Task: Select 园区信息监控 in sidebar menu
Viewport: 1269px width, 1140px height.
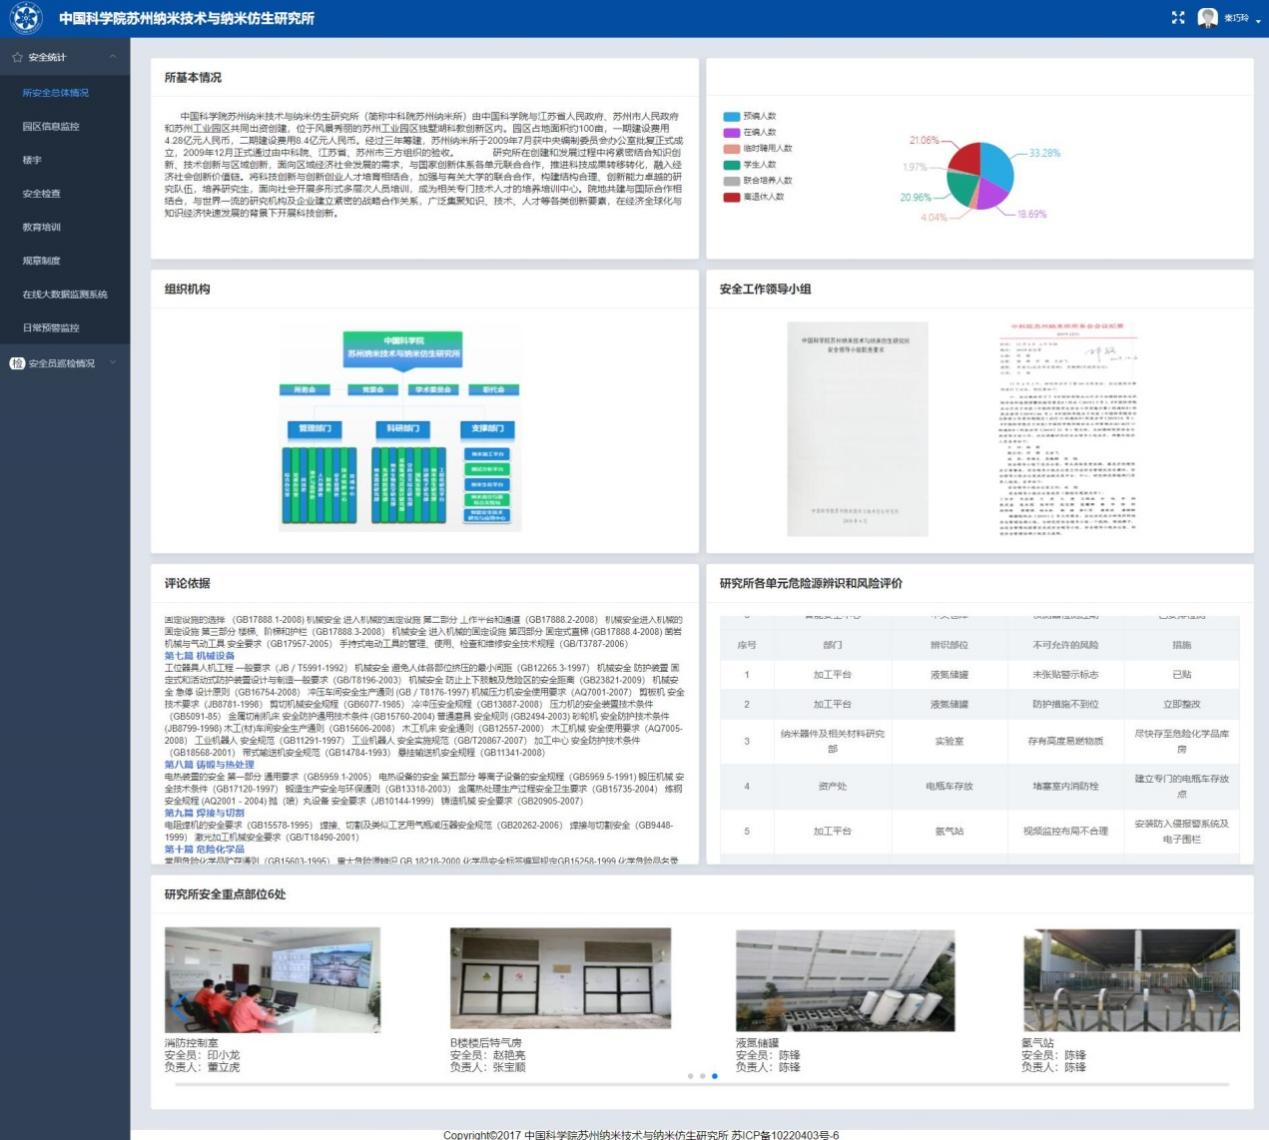Action: pyautogui.click(x=51, y=127)
